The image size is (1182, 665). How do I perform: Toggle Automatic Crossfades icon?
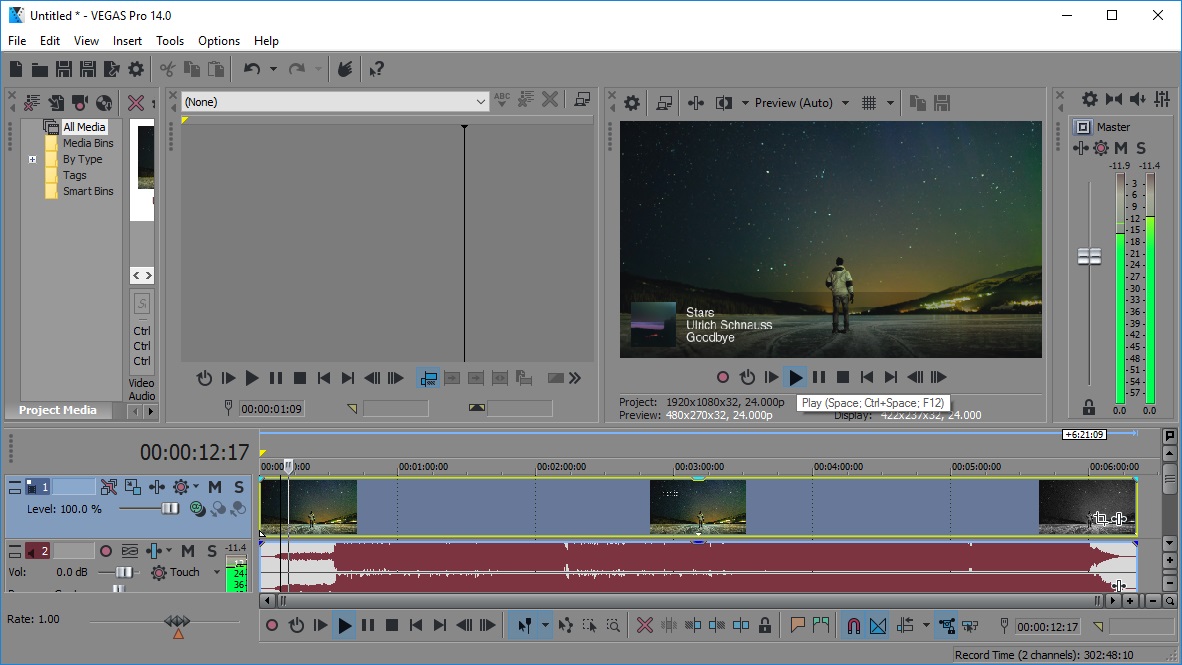(x=877, y=626)
